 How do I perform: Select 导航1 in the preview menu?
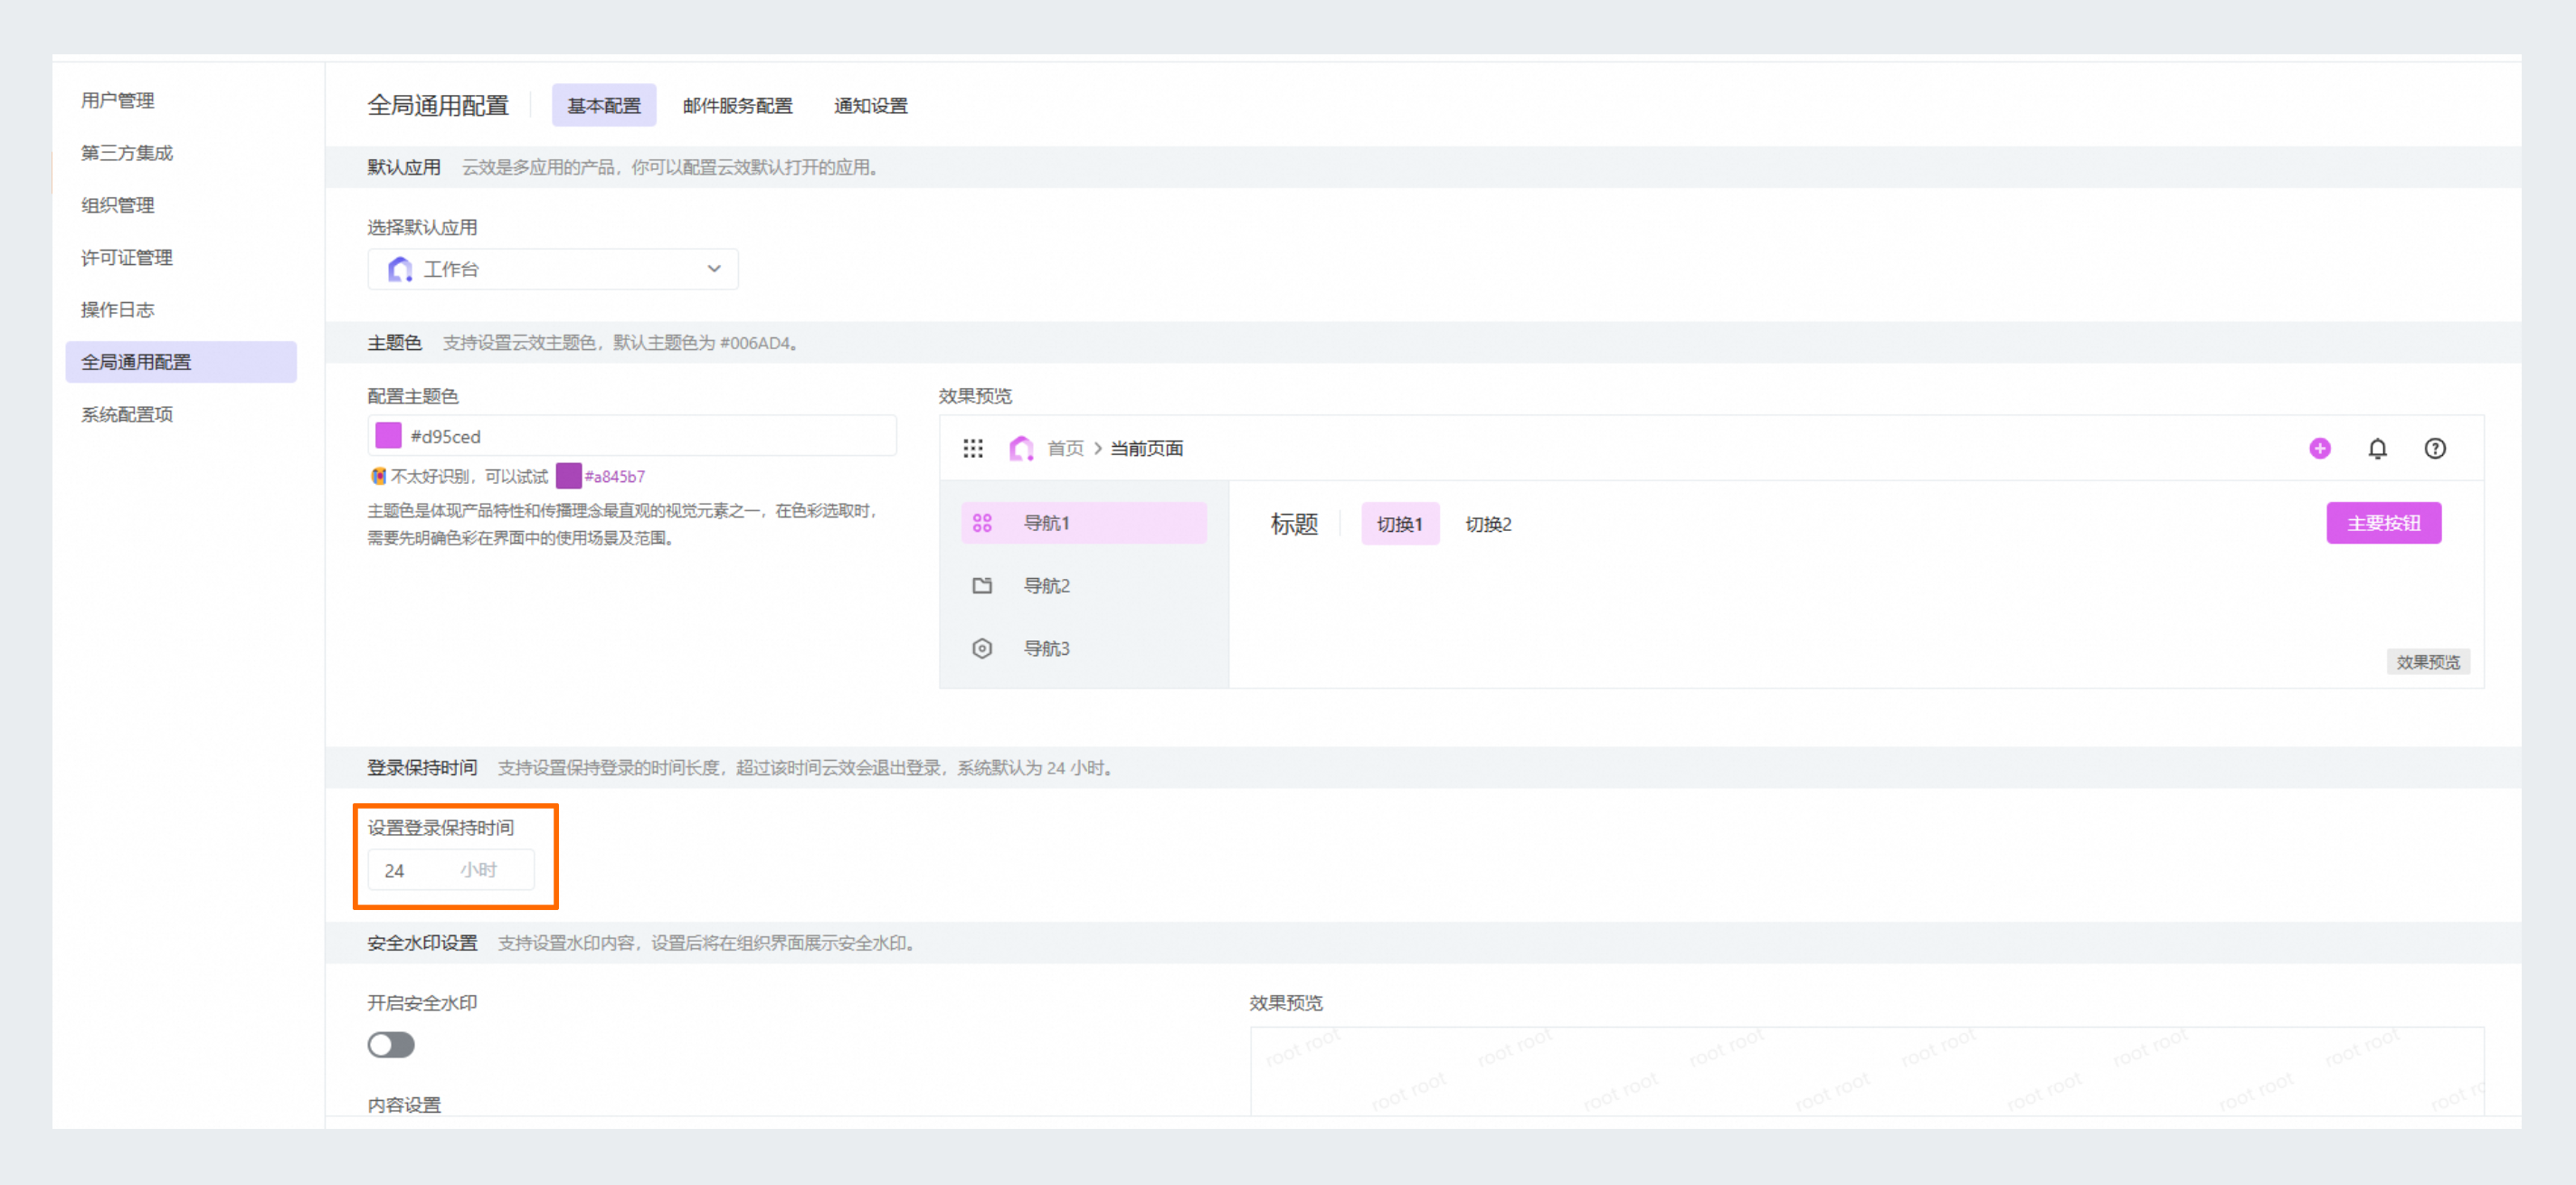pyautogui.click(x=1084, y=523)
